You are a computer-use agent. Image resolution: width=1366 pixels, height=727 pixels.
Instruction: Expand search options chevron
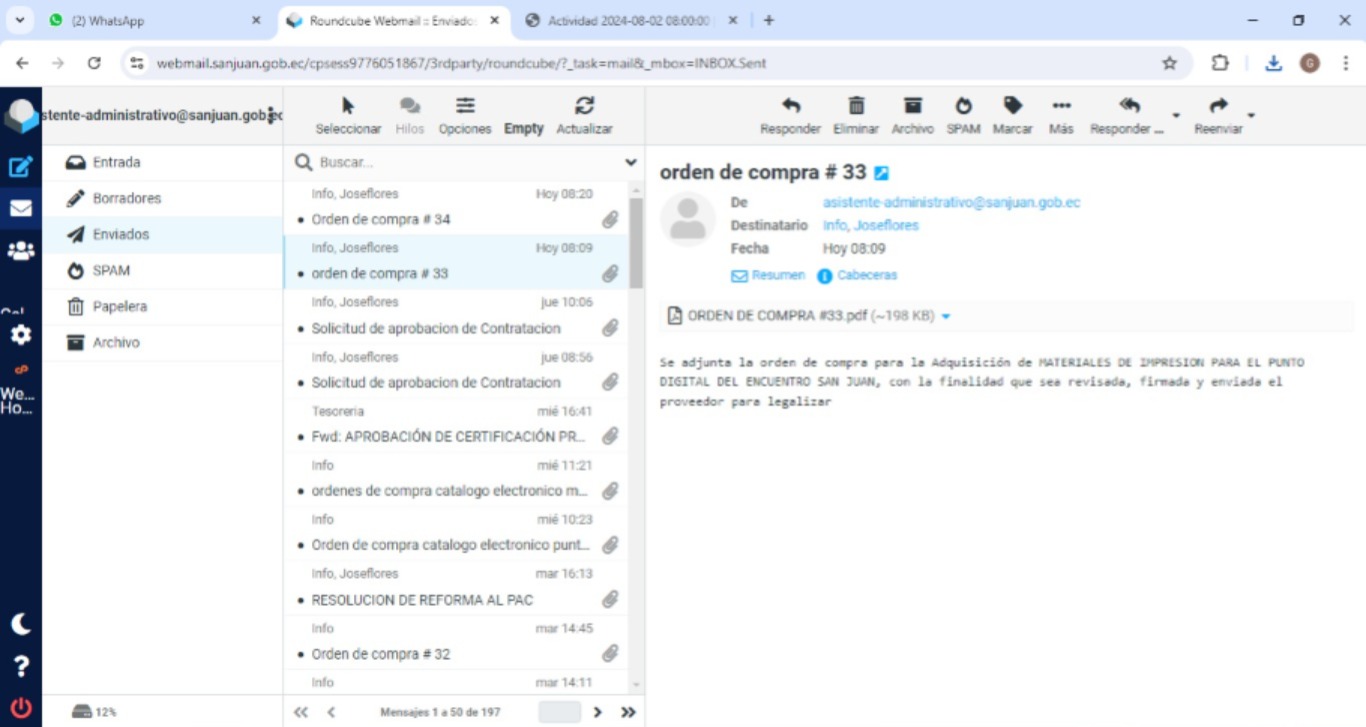(x=631, y=162)
